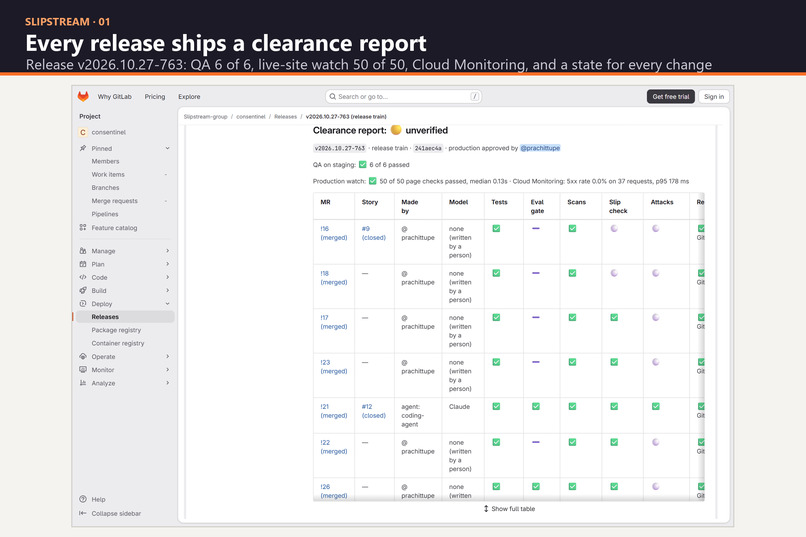Open the @prachittupe approver link
Image resolution: width=806 pixels, height=537 pixels.
[x=540, y=148]
